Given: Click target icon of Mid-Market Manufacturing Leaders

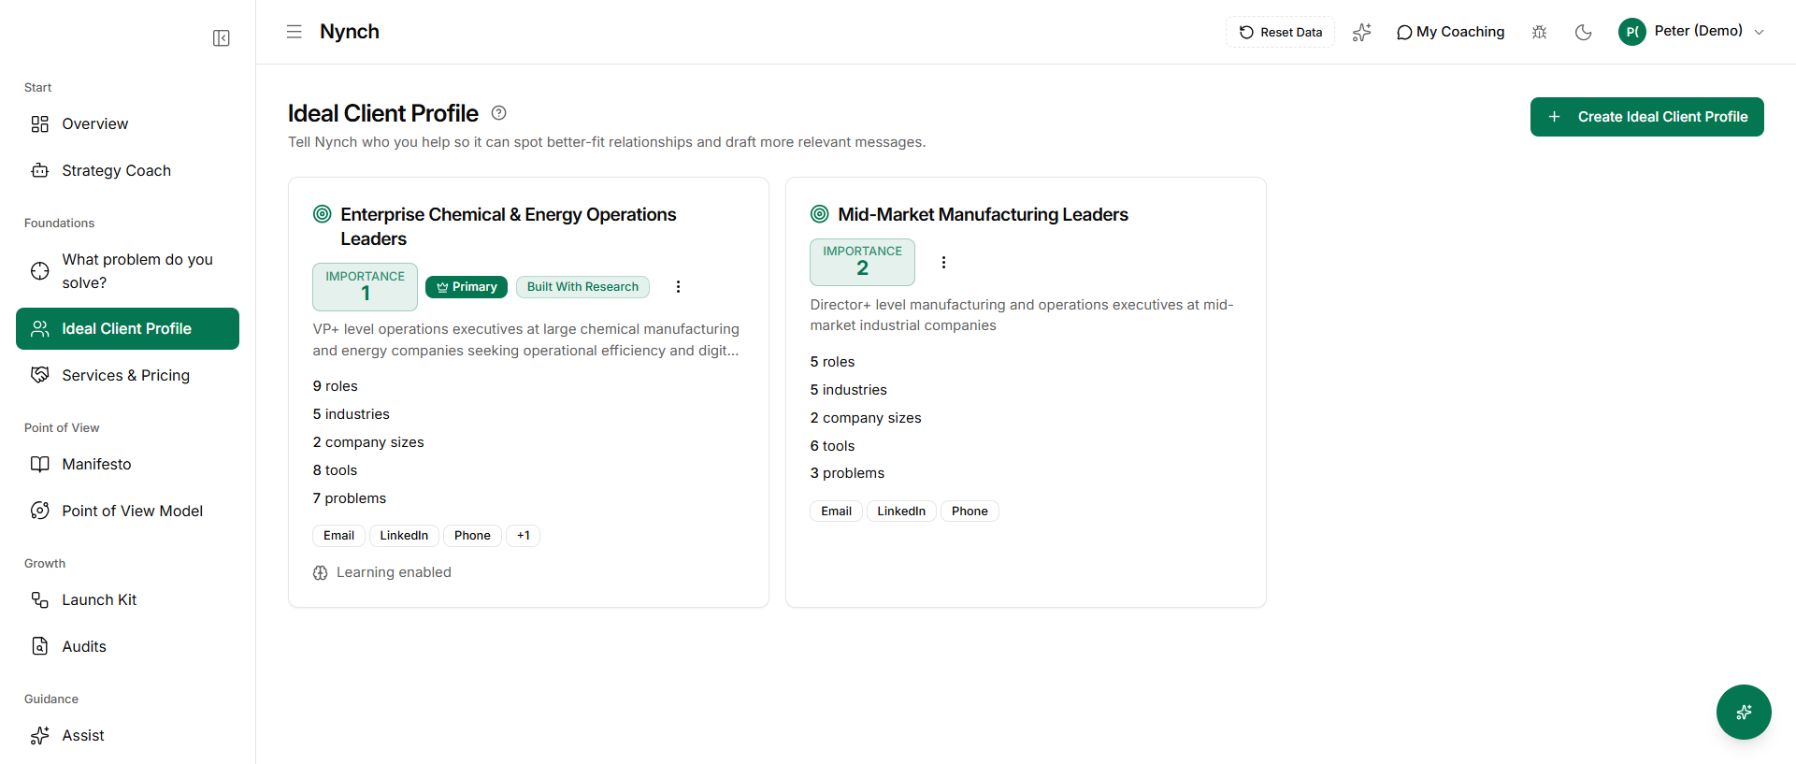Looking at the screenshot, I should click(x=819, y=214).
